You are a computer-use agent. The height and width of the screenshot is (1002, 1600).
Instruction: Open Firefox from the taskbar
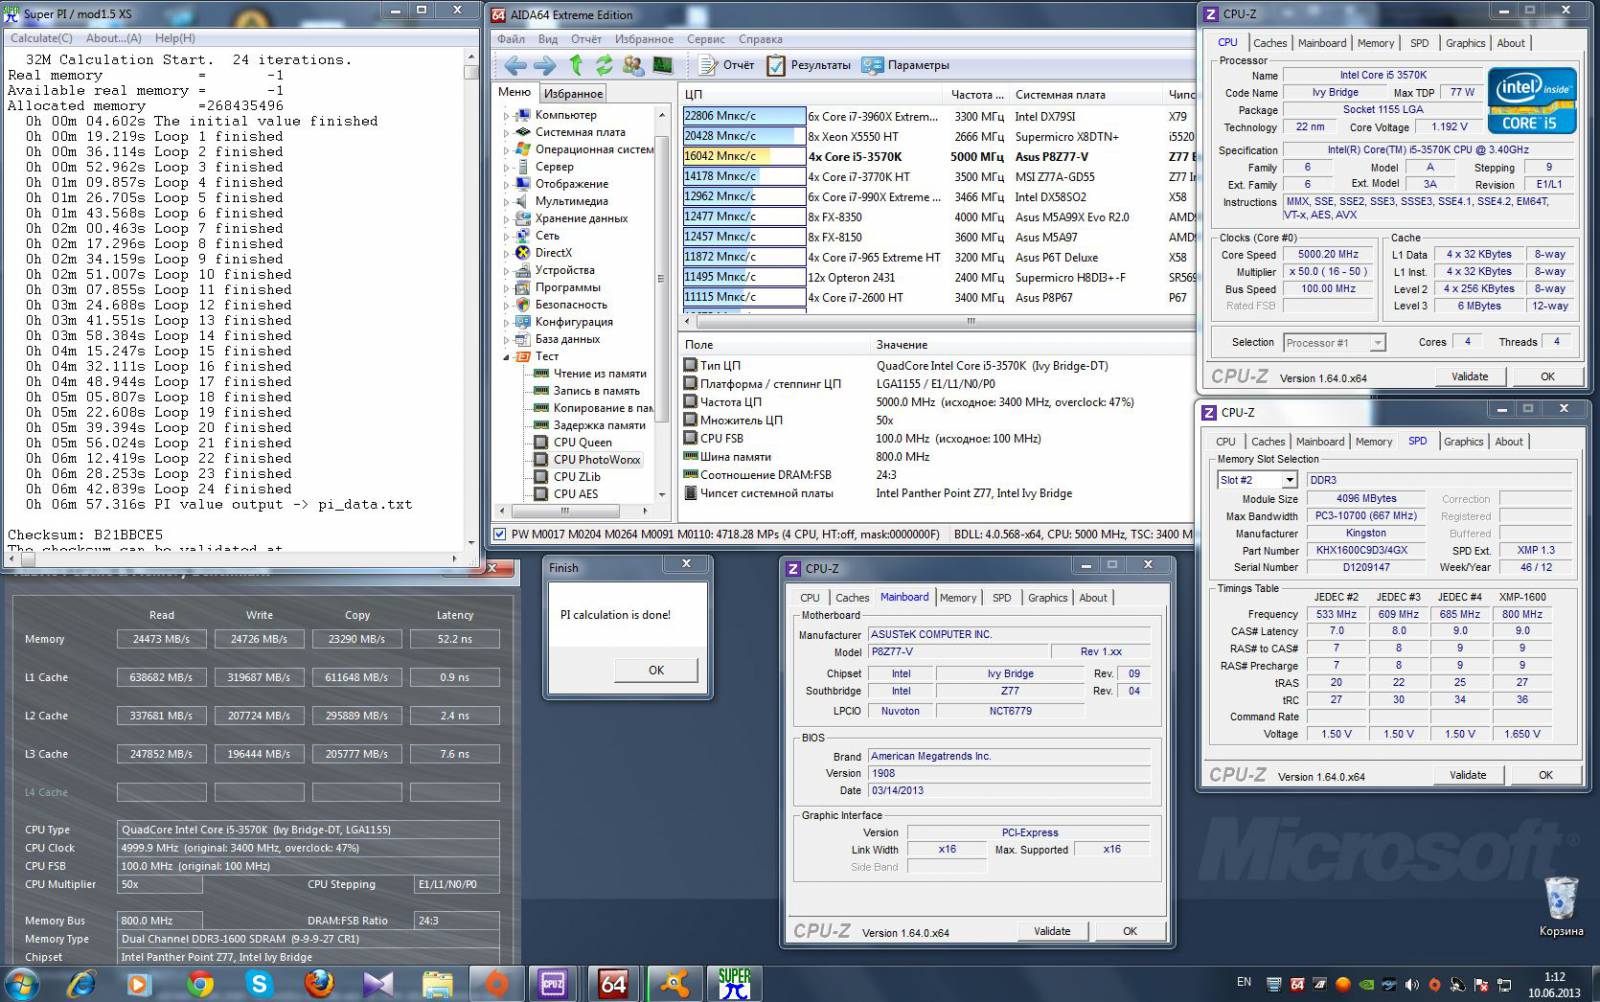tap(319, 984)
